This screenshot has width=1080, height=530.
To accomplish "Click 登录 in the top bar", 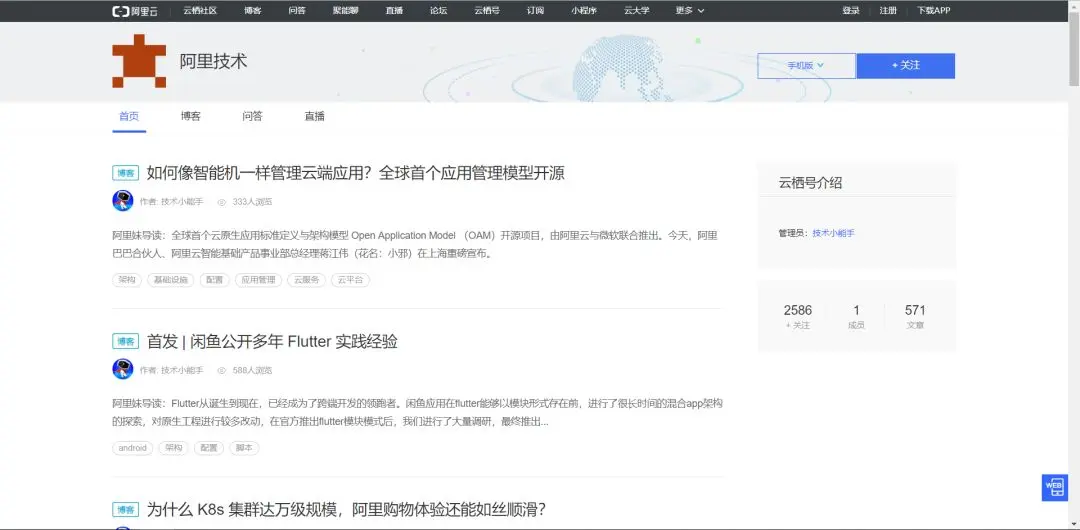I will point(851,10).
